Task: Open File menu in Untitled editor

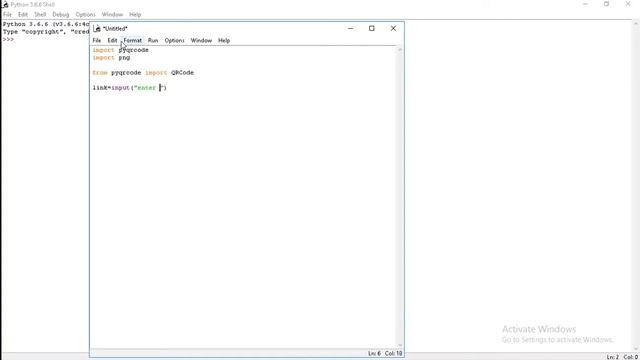Action: [97, 40]
